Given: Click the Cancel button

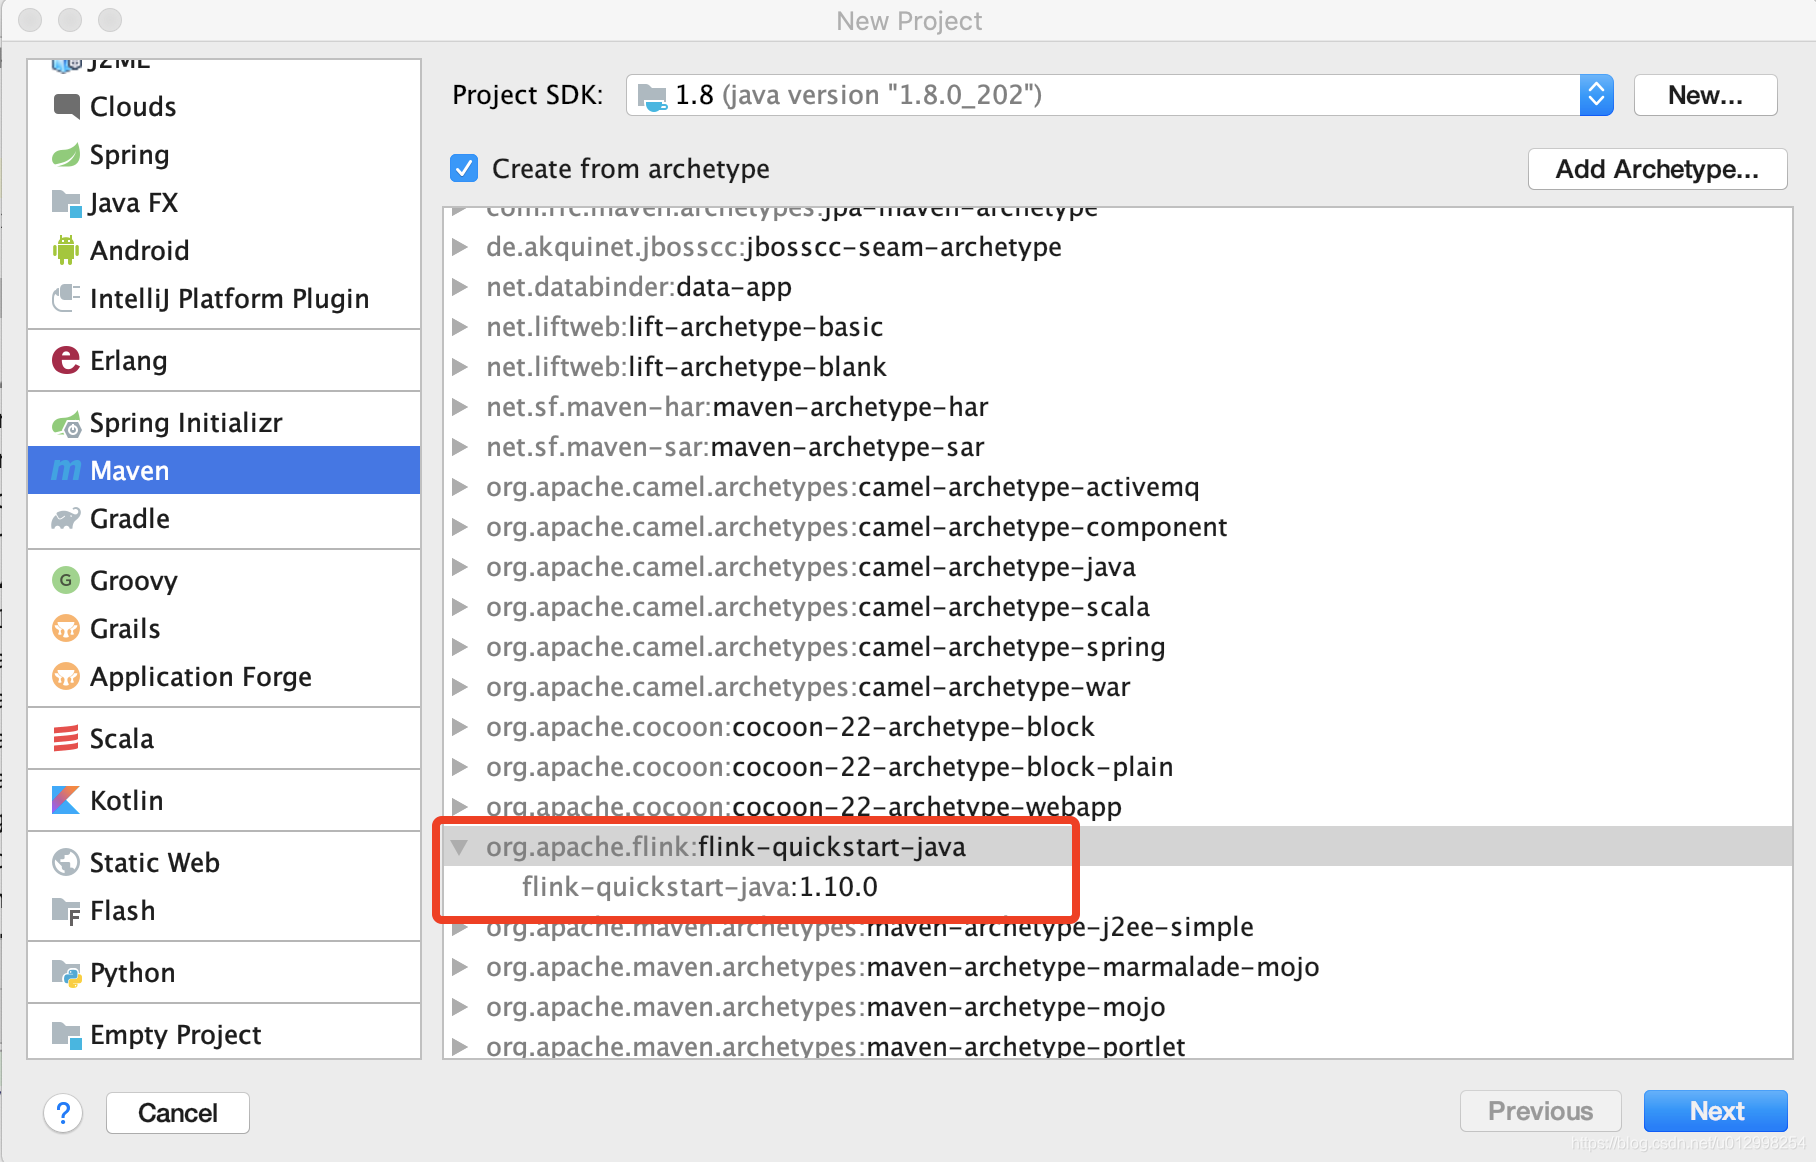Looking at the screenshot, I should pyautogui.click(x=178, y=1113).
